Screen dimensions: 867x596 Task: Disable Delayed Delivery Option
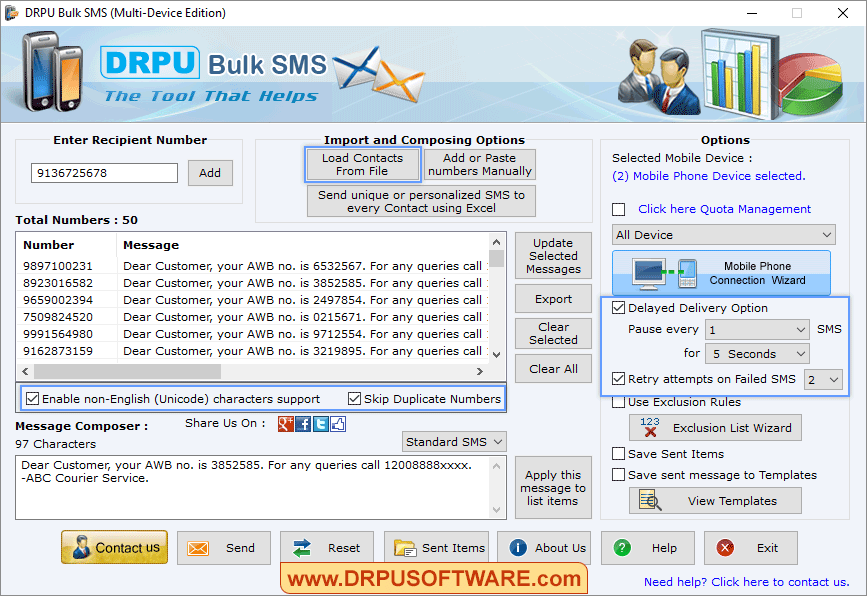(619, 308)
